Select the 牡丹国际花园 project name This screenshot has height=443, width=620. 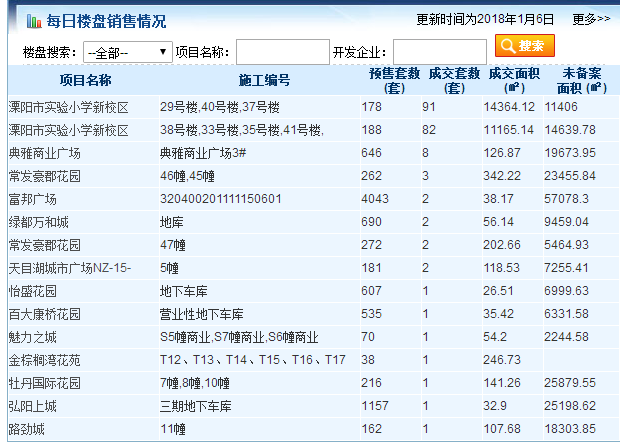[x=45, y=383]
